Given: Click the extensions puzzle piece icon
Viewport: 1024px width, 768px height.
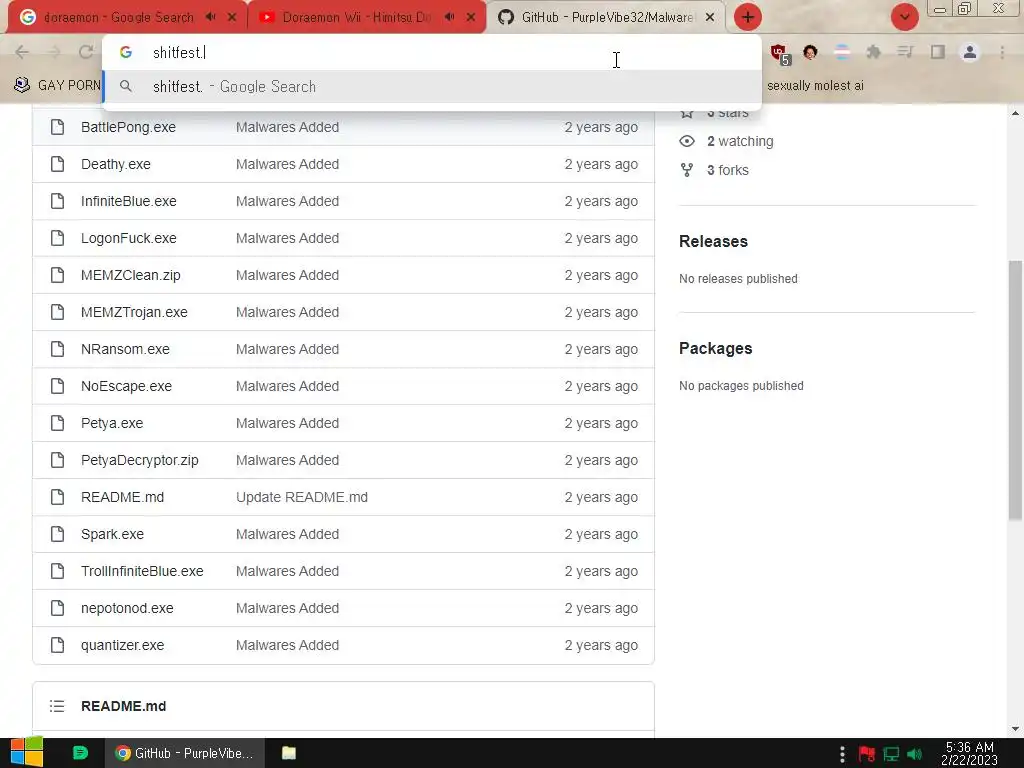Looking at the screenshot, I should click(873, 52).
